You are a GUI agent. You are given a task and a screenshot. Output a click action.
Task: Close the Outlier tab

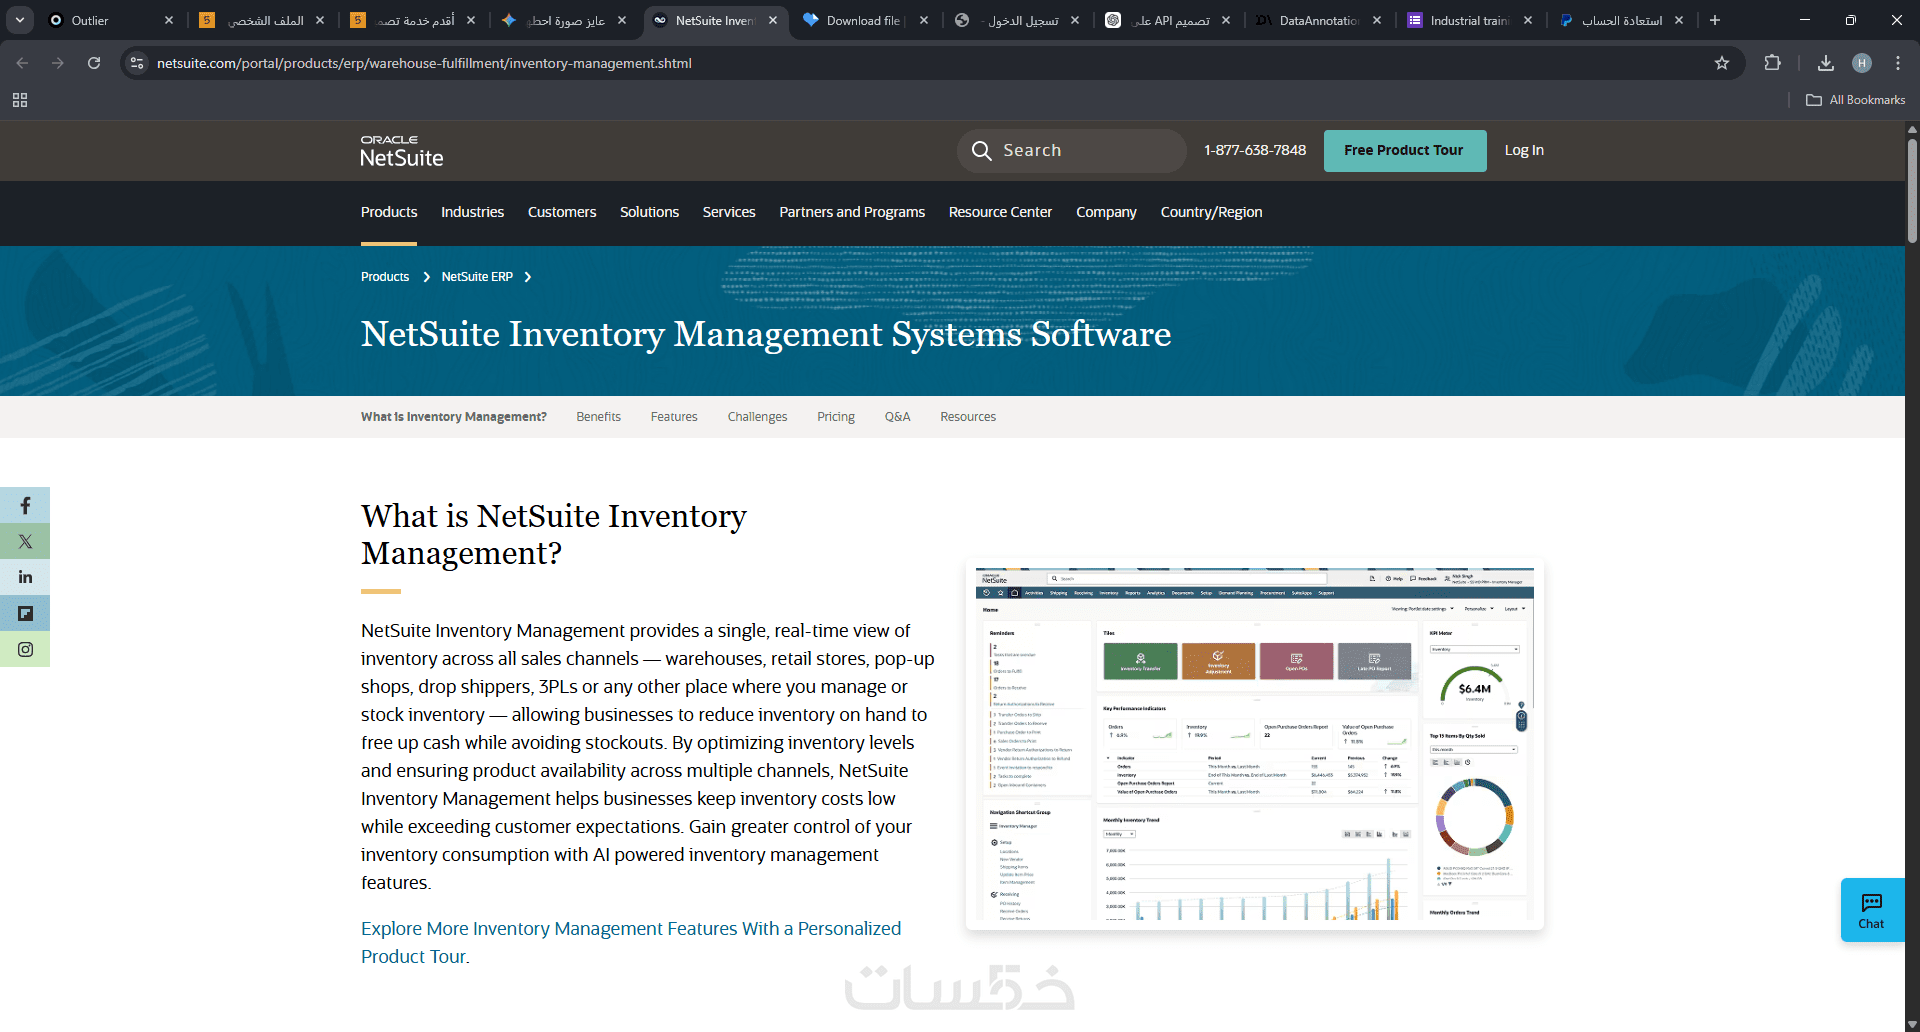(x=169, y=20)
